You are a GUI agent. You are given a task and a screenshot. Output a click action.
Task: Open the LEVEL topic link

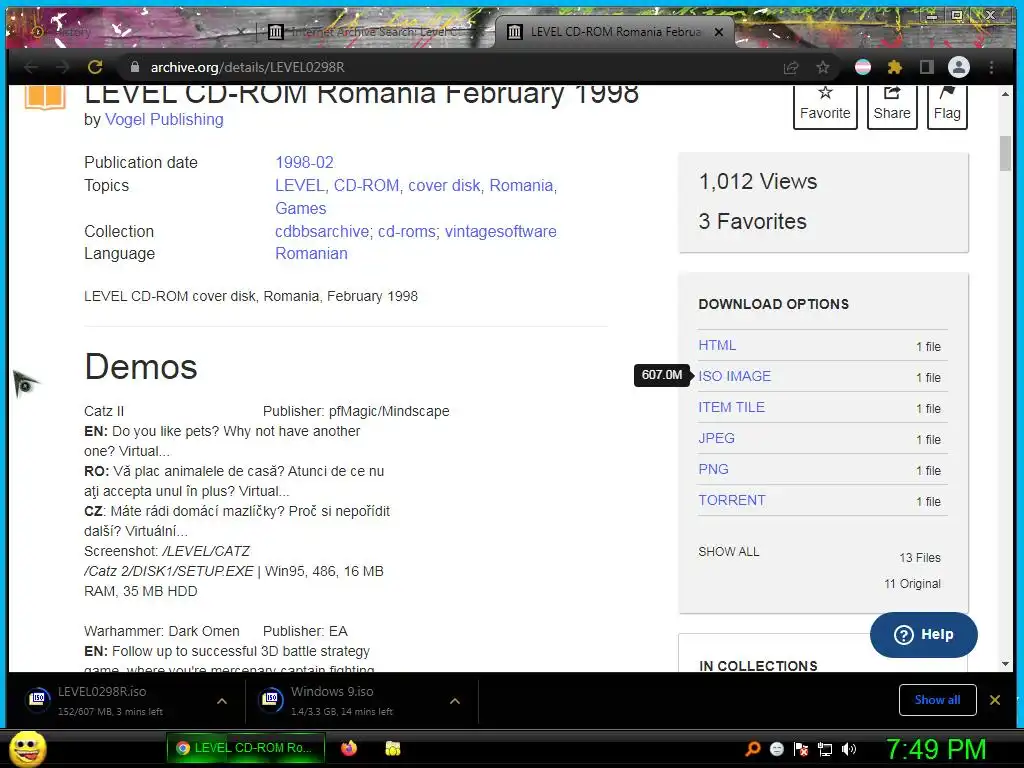[x=300, y=185]
